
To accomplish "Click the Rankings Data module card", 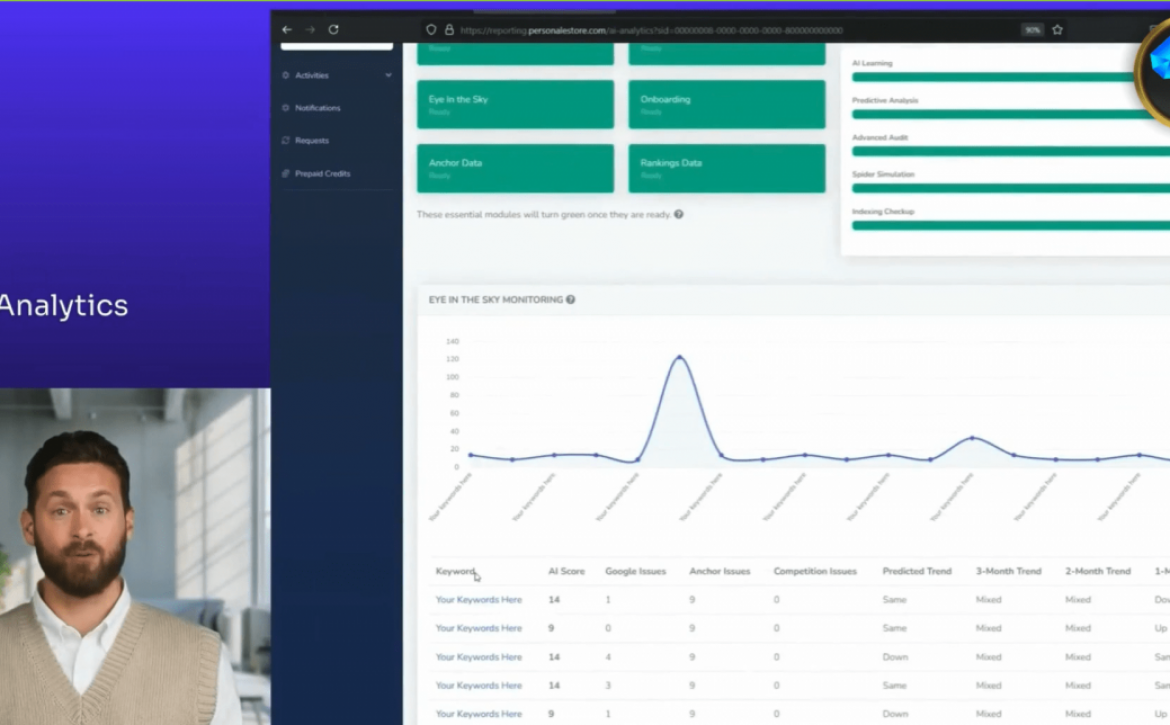I will click(727, 169).
